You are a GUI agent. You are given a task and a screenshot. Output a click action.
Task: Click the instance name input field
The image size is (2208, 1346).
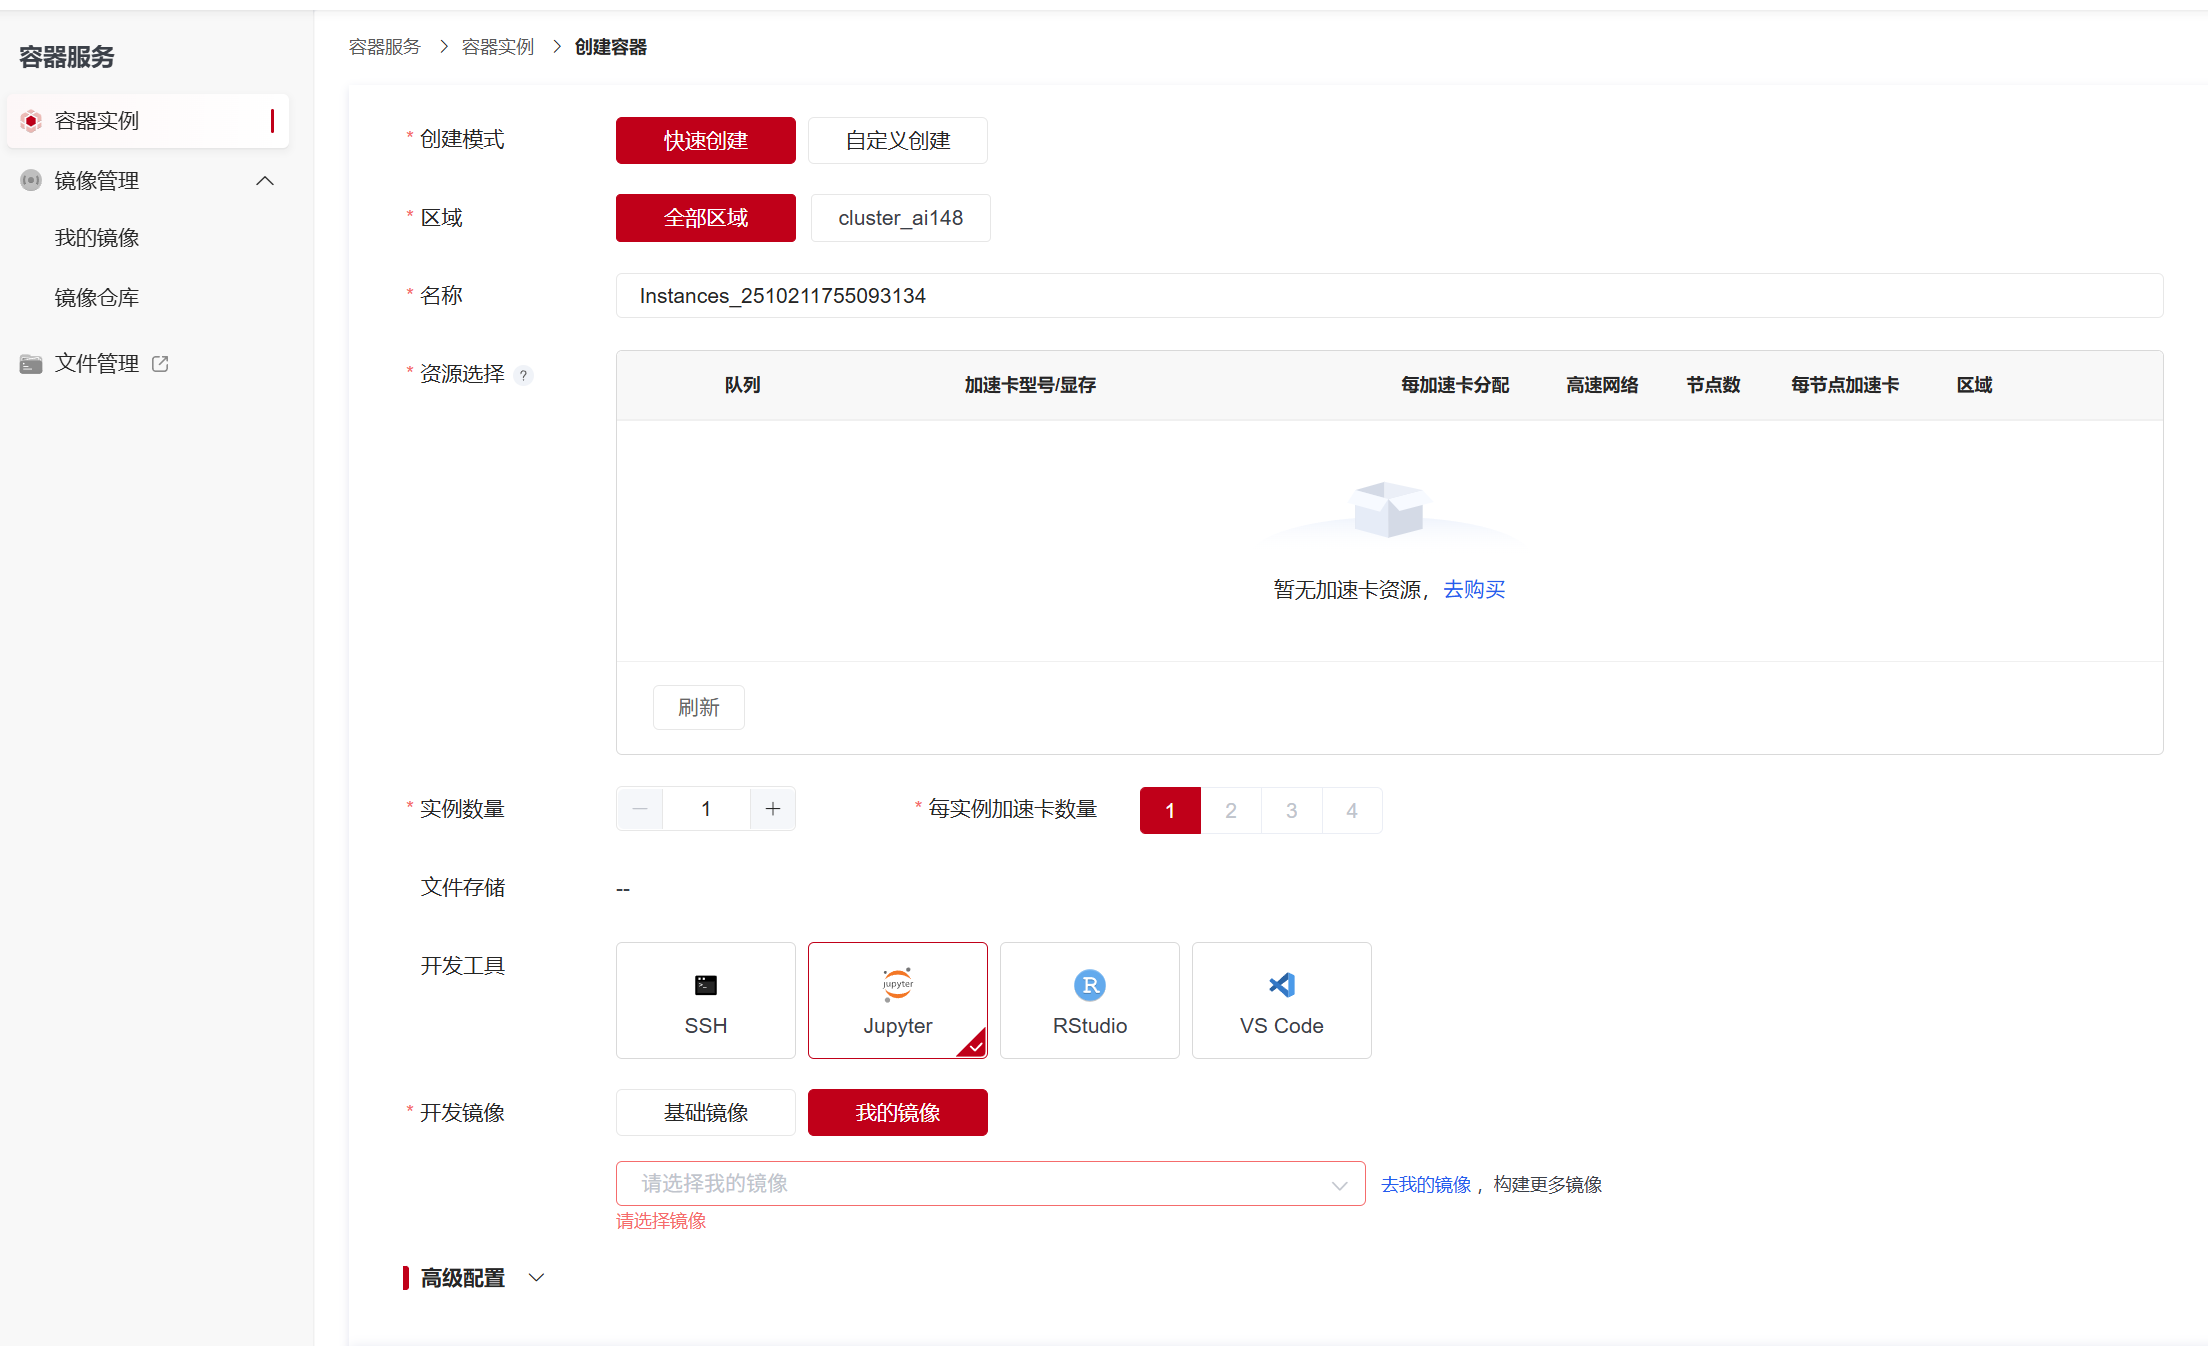[1388, 296]
